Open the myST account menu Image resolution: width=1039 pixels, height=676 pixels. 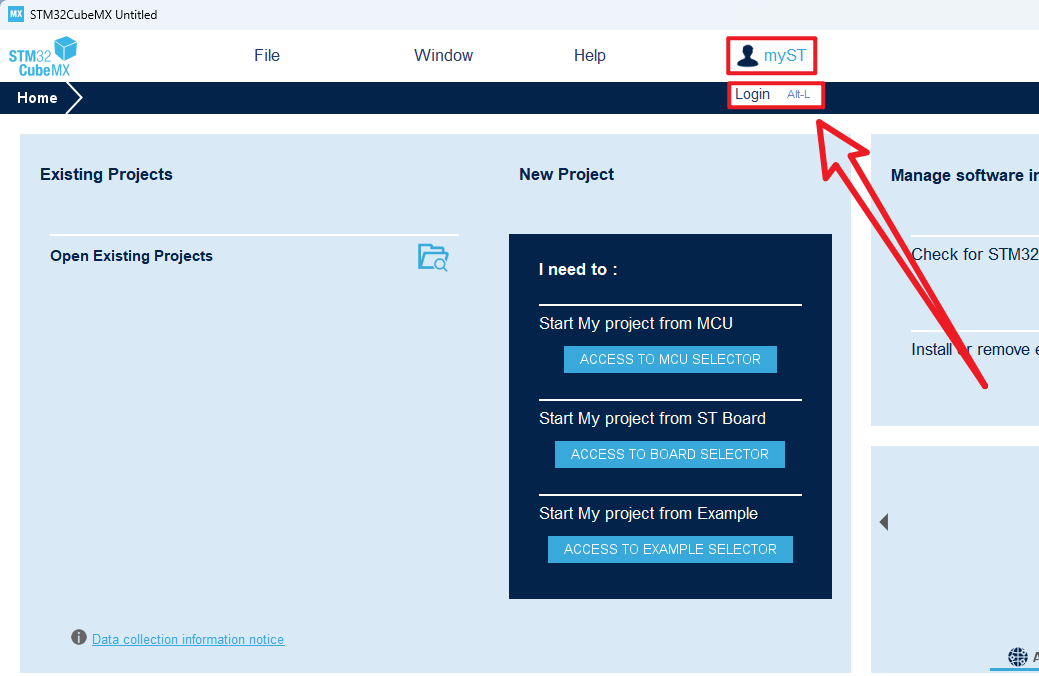[771, 56]
